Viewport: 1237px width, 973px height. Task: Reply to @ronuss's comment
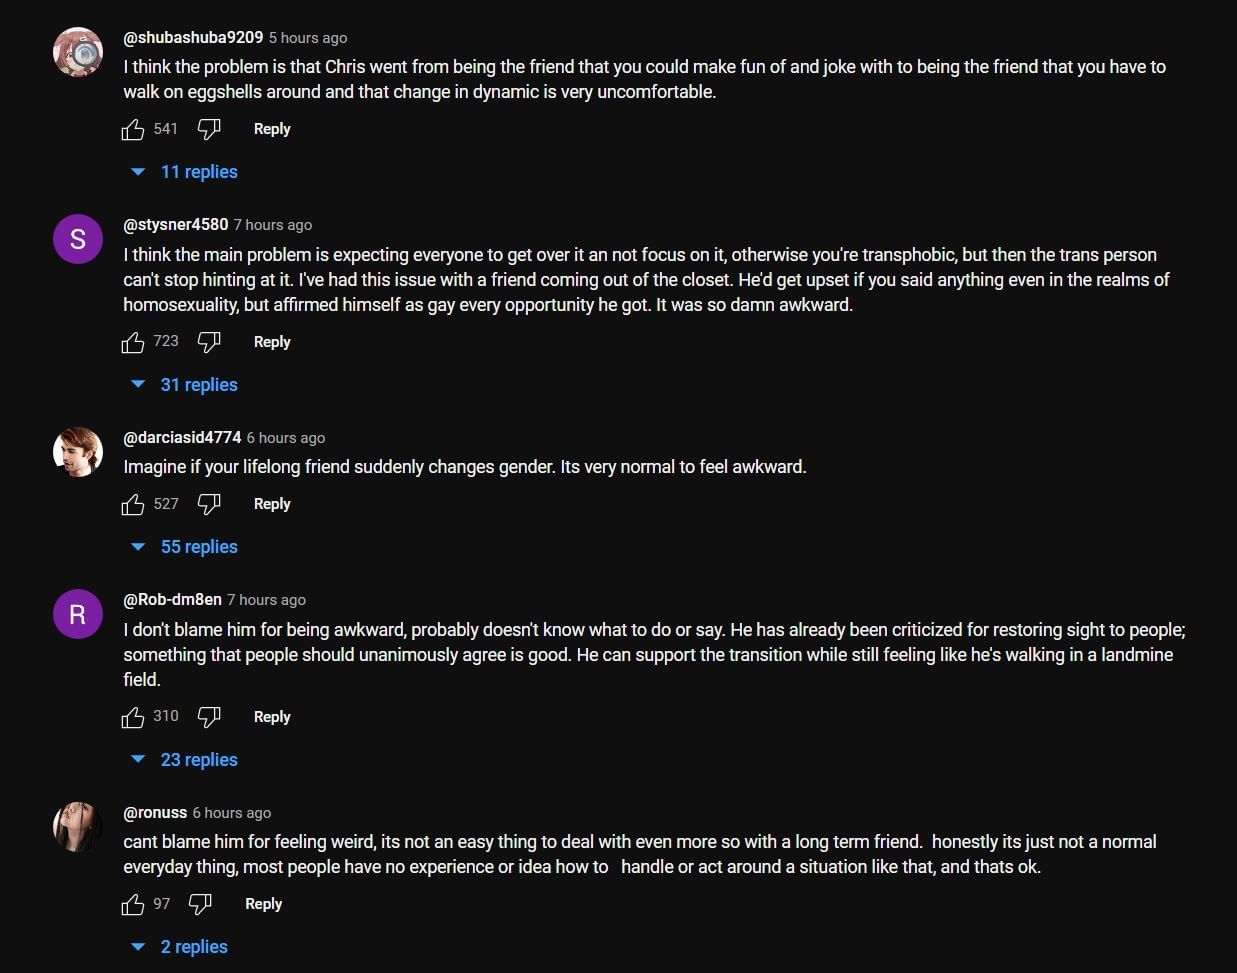(263, 903)
